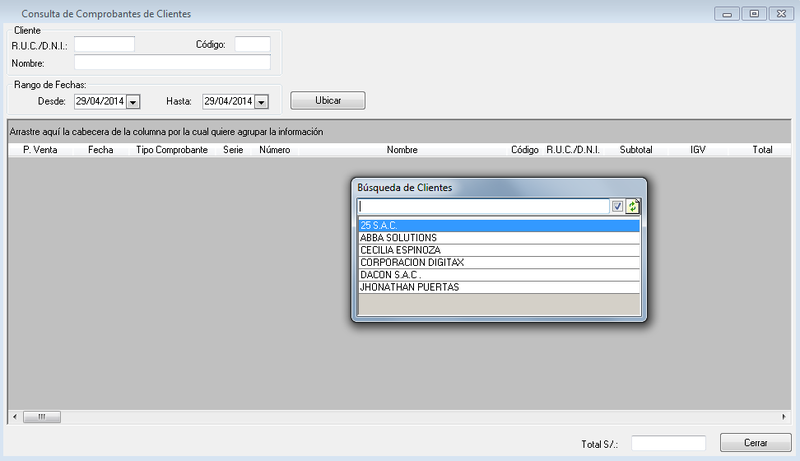Click the Código input field
The height and width of the screenshot is (461, 800).
click(252, 44)
